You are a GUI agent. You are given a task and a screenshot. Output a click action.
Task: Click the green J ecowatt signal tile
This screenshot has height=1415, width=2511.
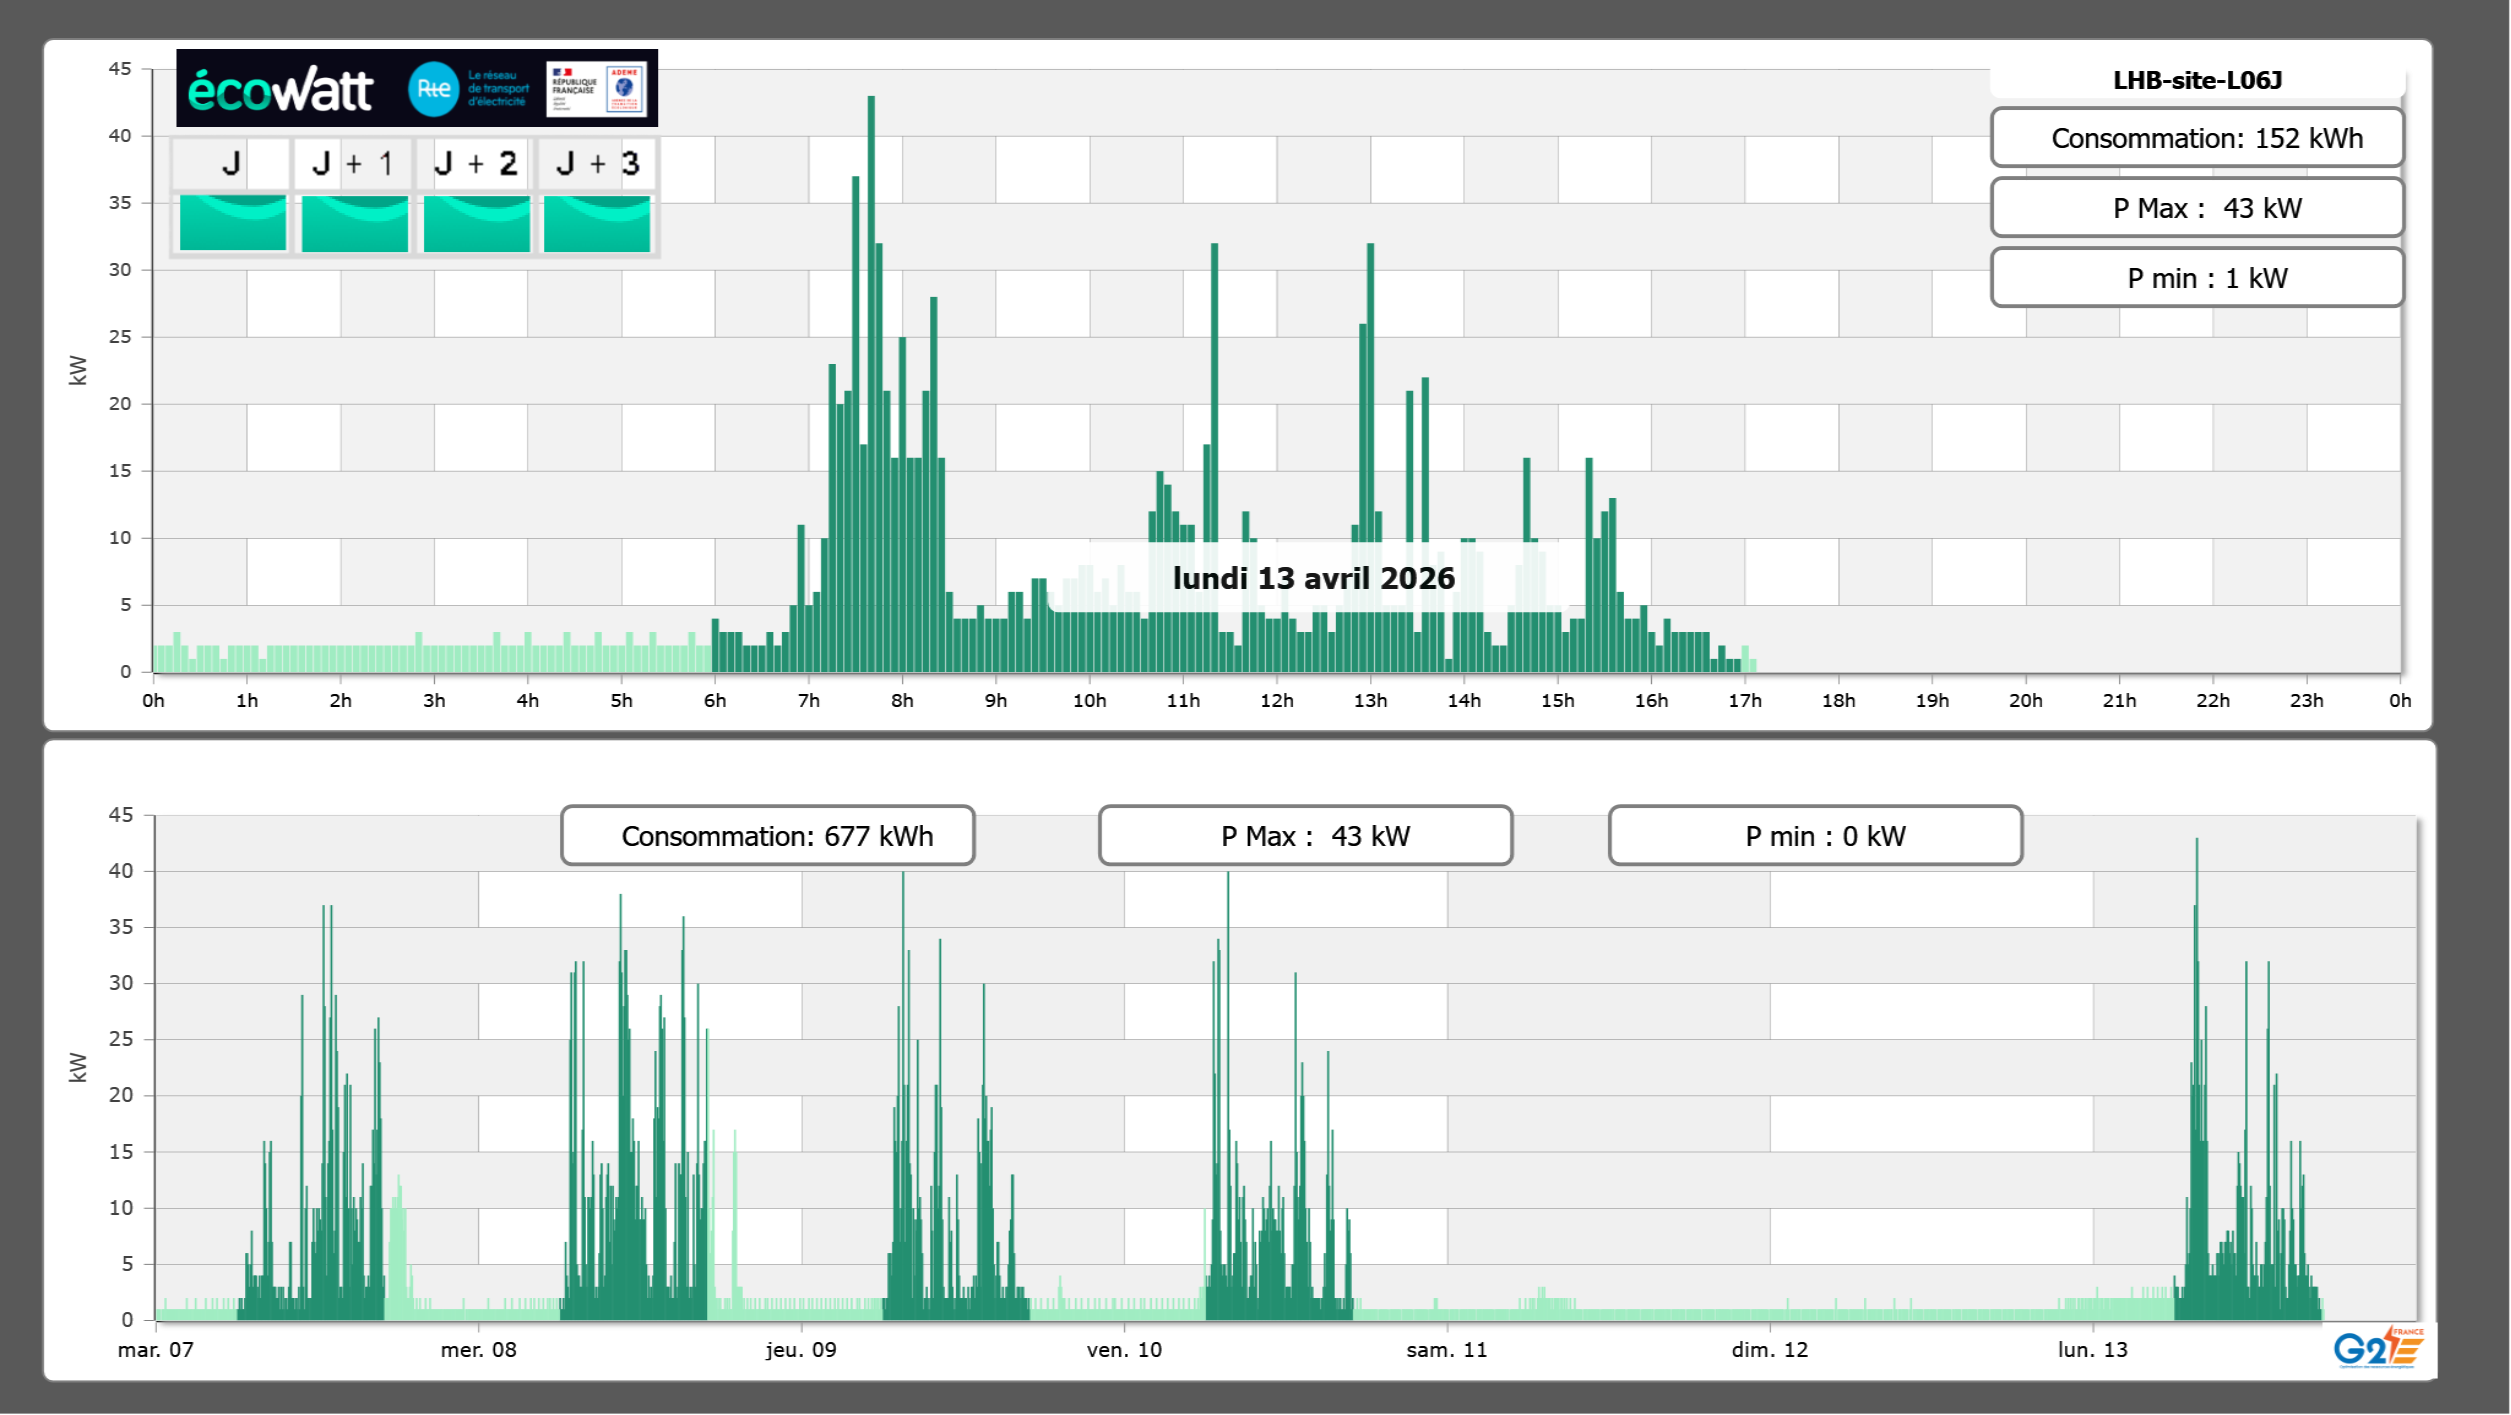232,222
